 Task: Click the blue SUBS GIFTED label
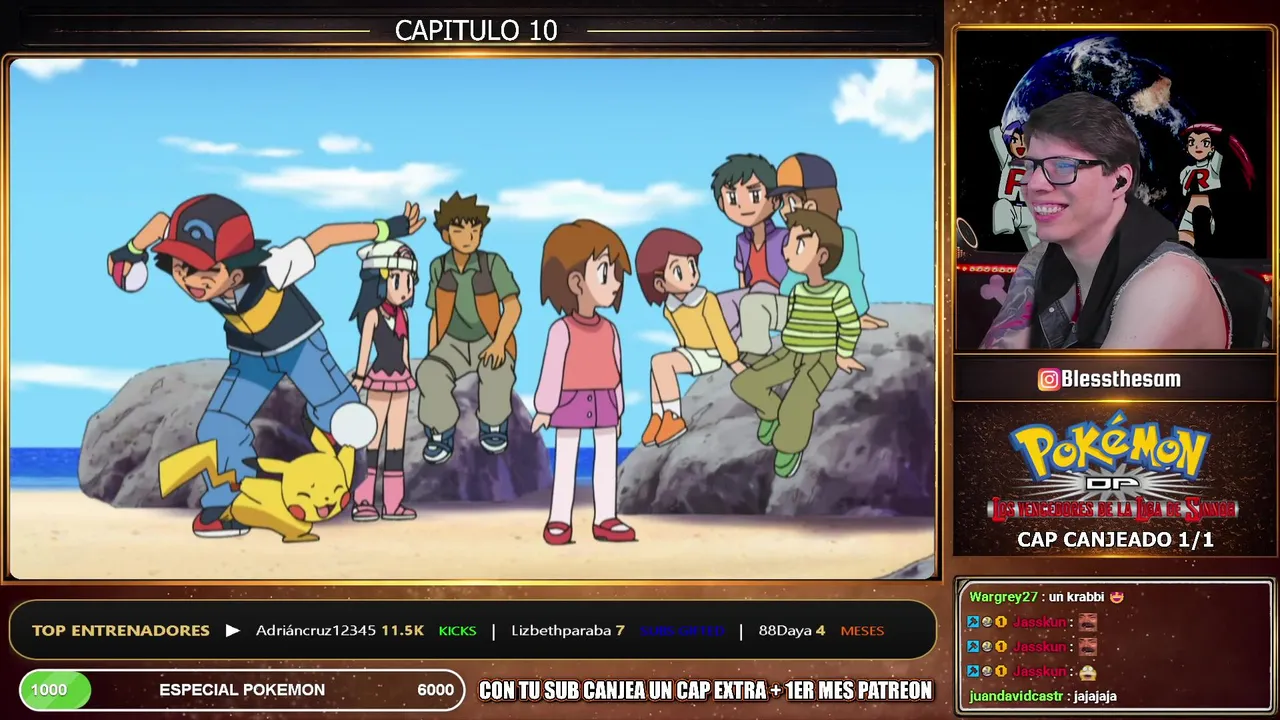682,631
